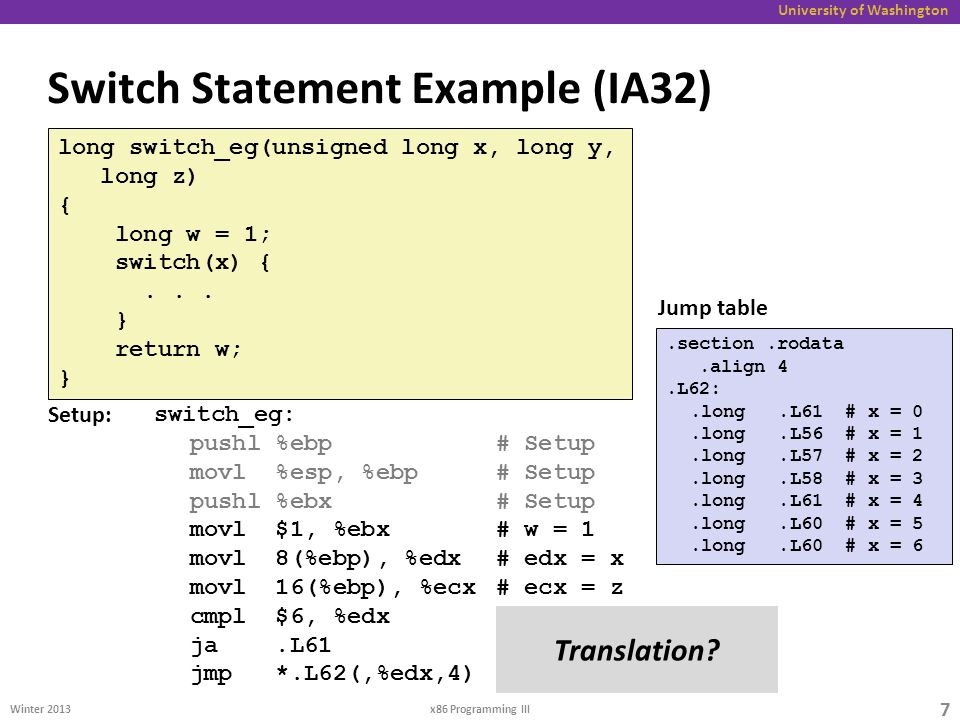Select the "jmp *.L62(,%edx,4)" instruction
This screenshot has width=960, height=720.
point(331,674)
